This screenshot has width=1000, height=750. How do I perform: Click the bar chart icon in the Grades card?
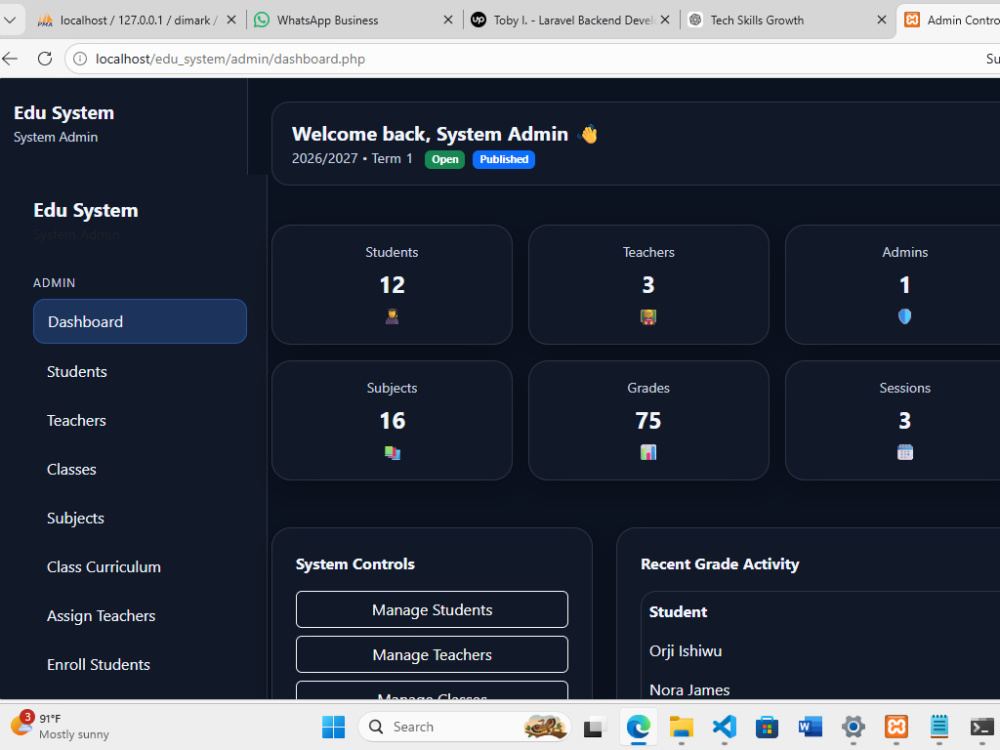tap(648, 452)
